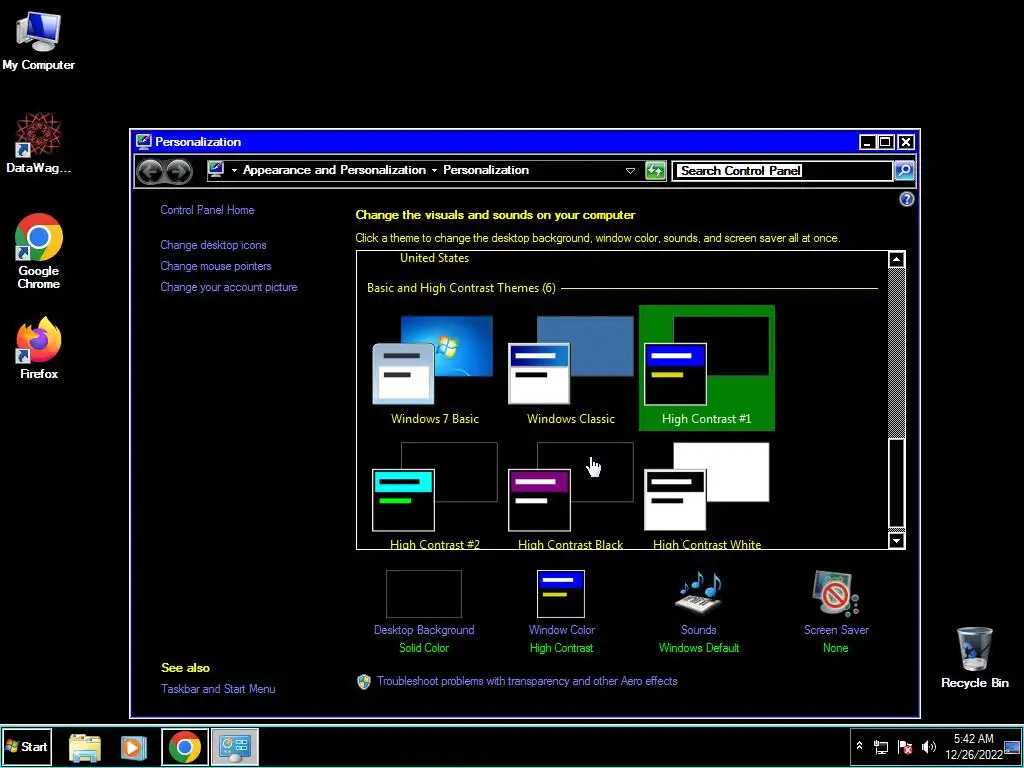1024x768 pixels.
Task: Expand the dropdown arrow before Personalization breadcrumb
Action: (x=434, y=170)
